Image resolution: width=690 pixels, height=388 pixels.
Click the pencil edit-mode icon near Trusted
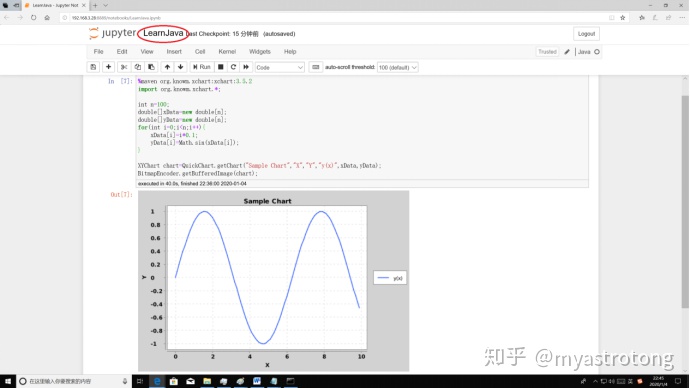point(567,52)
